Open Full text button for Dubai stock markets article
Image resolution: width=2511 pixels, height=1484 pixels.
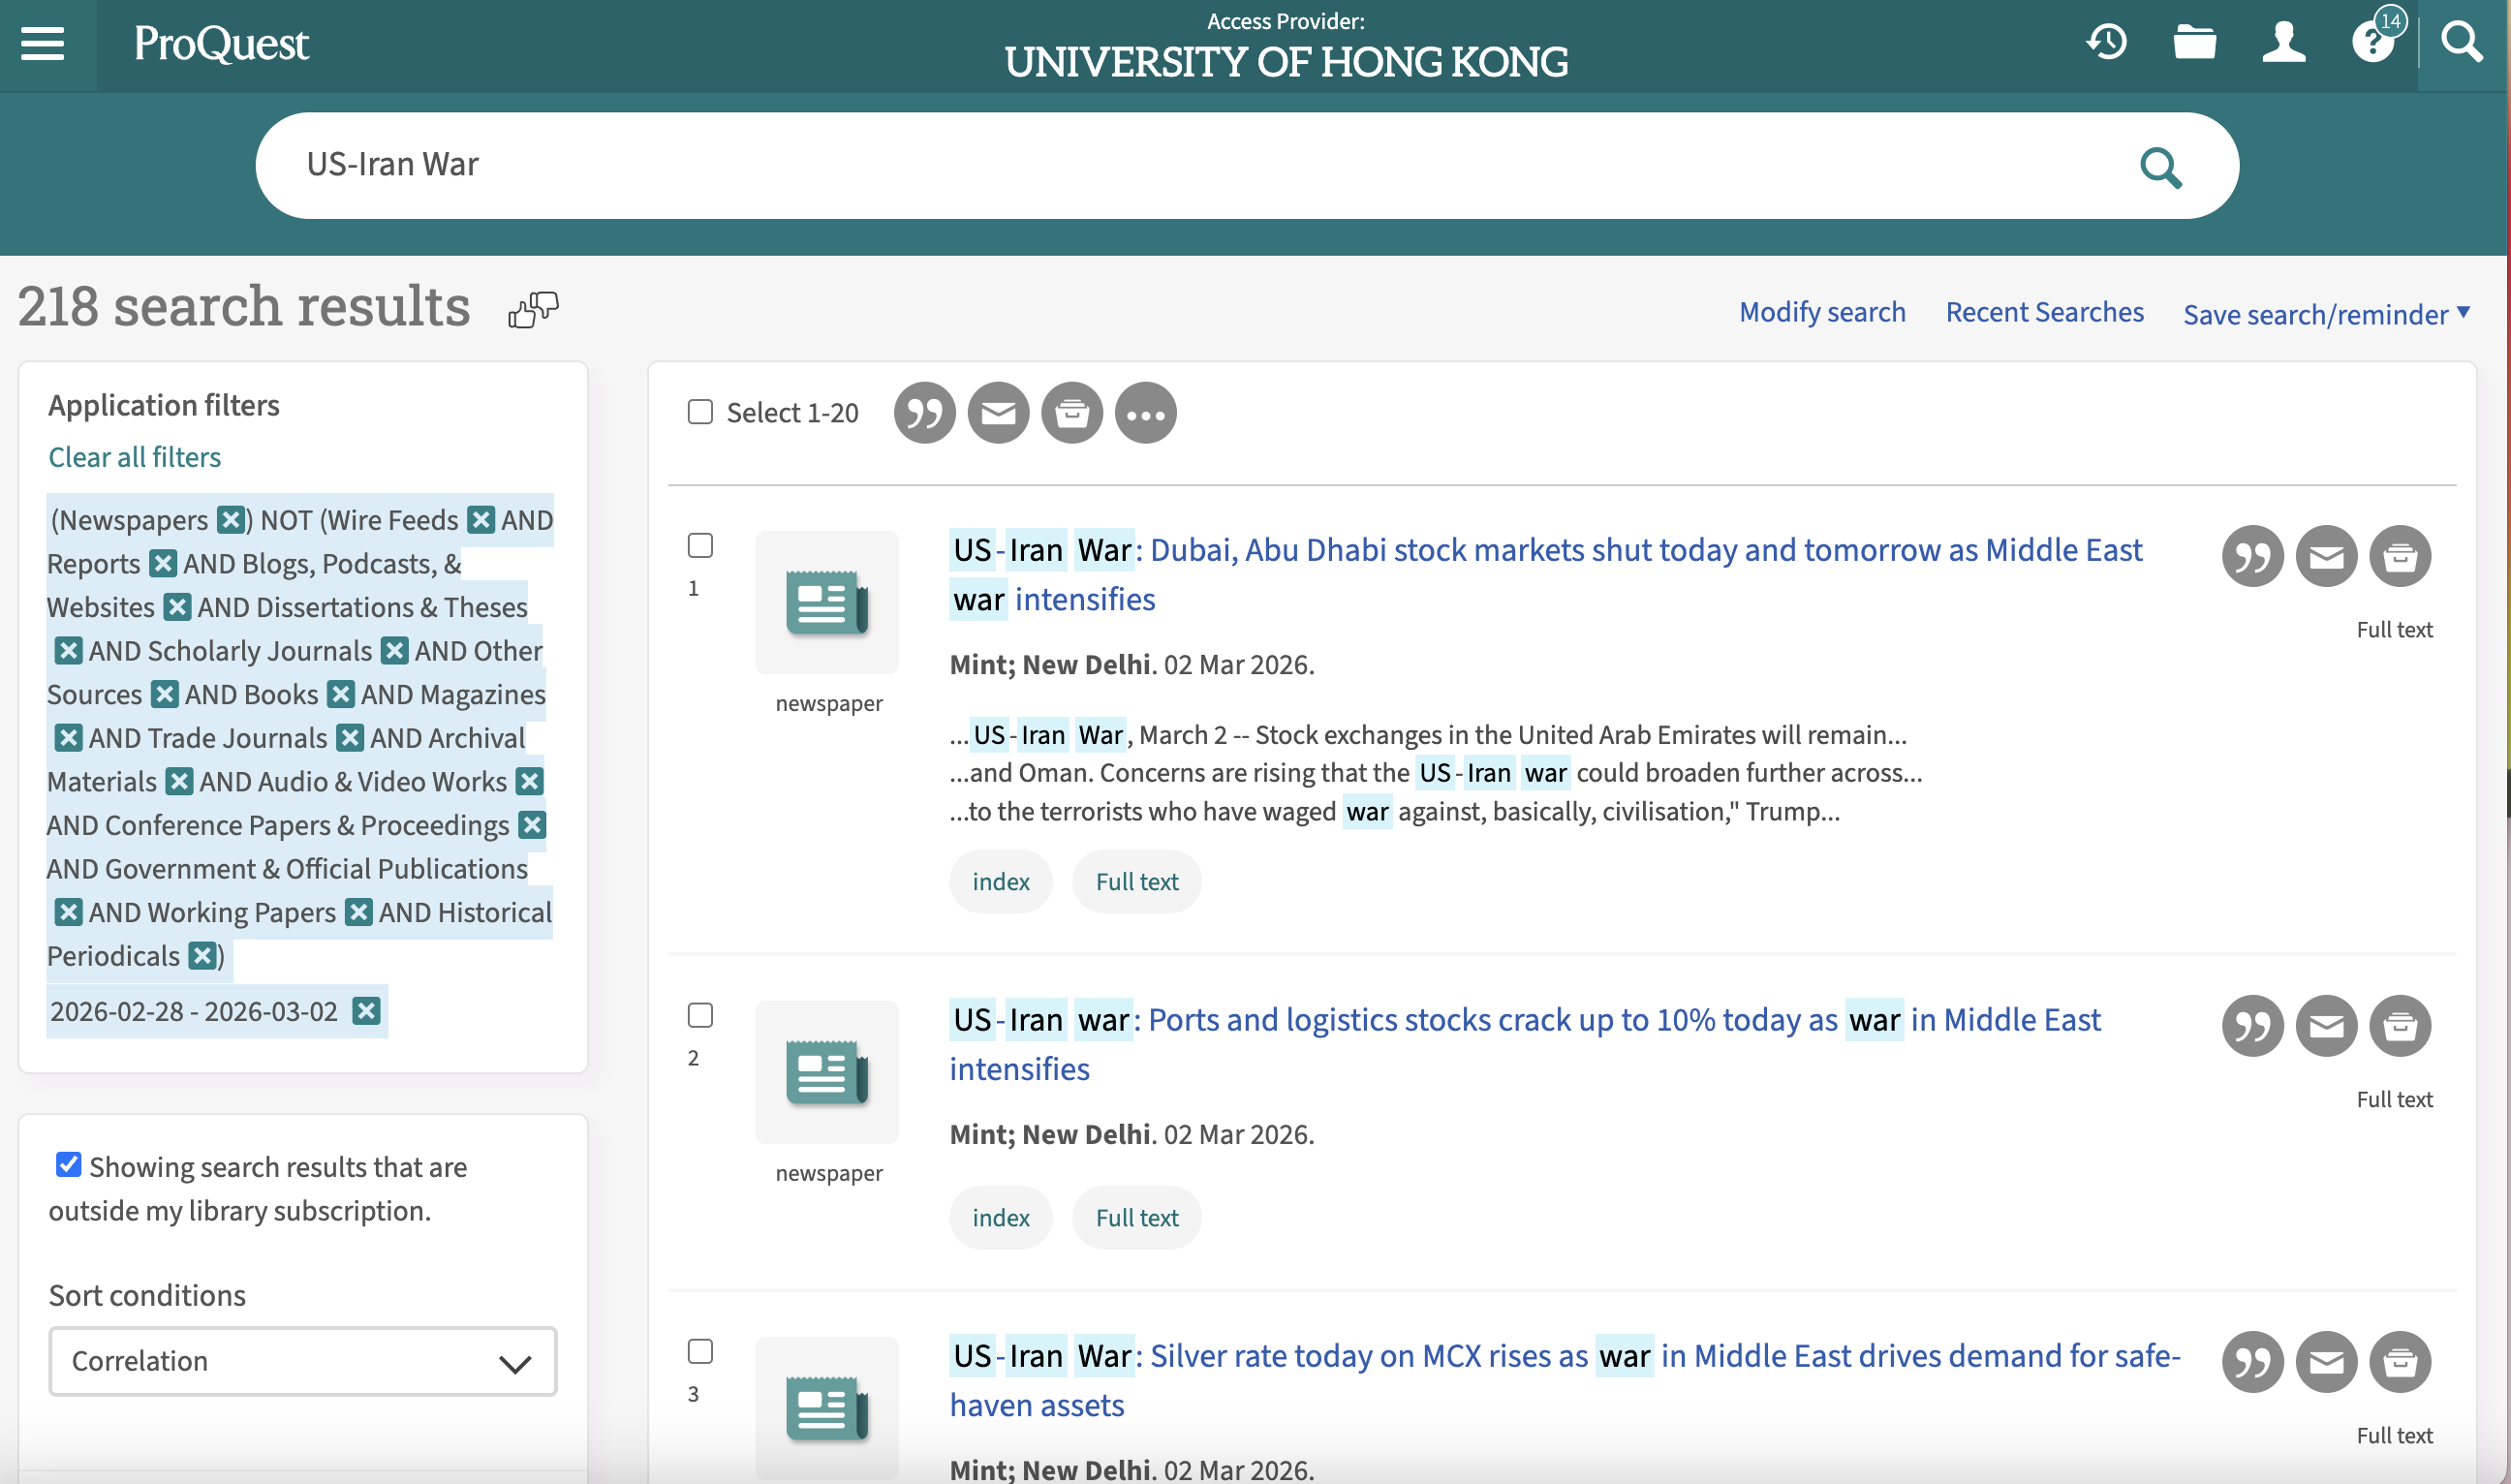[1136, 882]
